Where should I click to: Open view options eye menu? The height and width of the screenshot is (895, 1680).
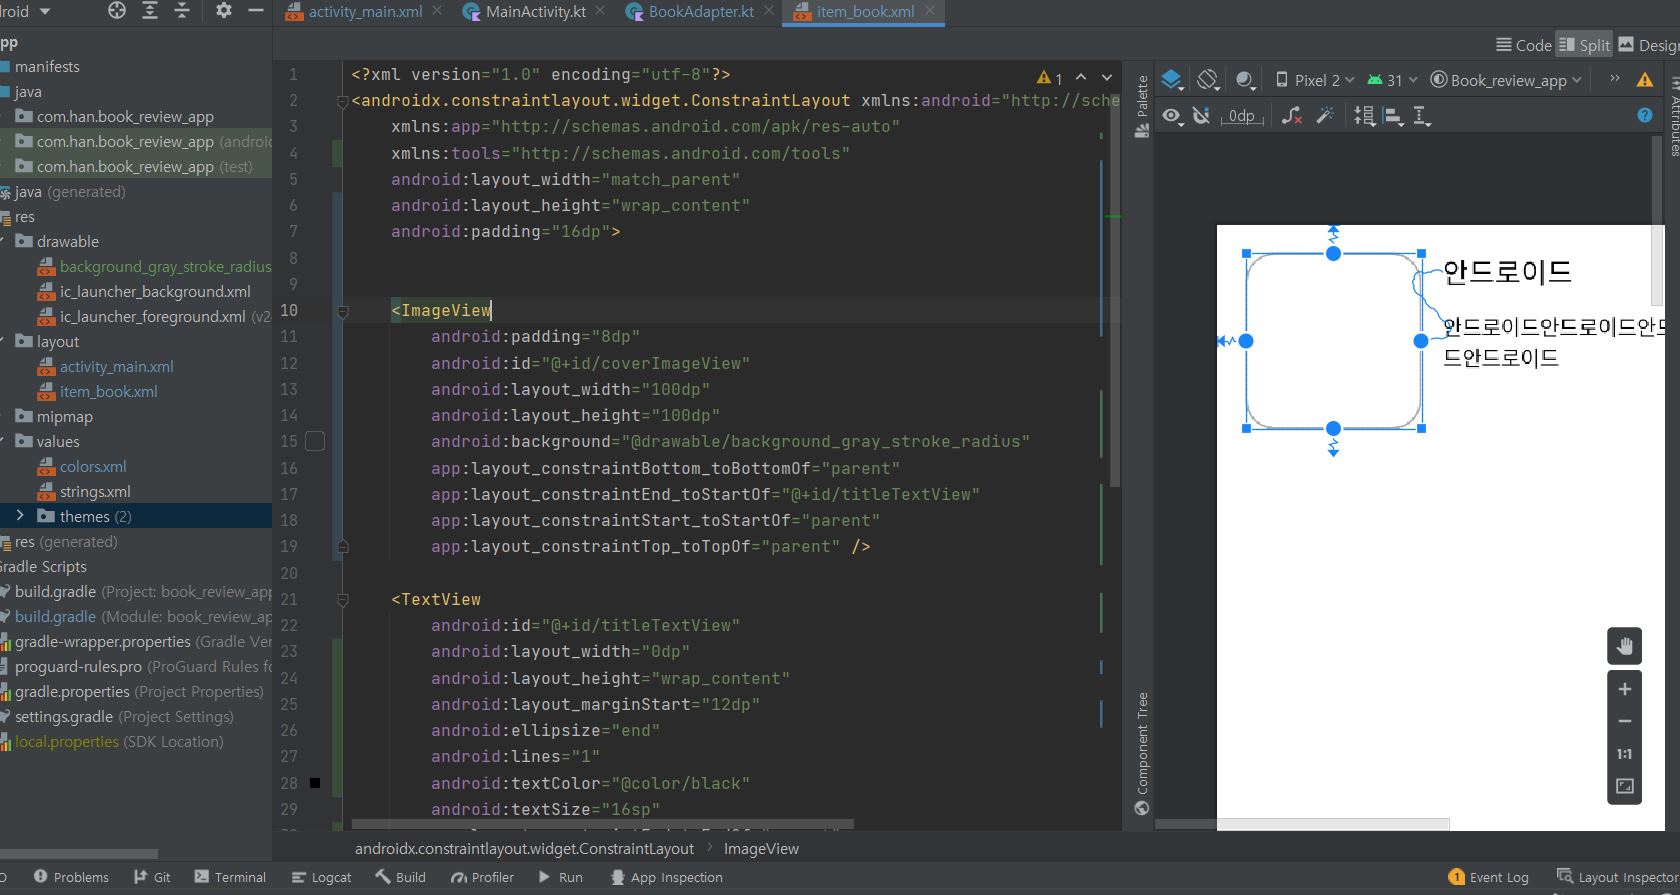coord(1172,116)
